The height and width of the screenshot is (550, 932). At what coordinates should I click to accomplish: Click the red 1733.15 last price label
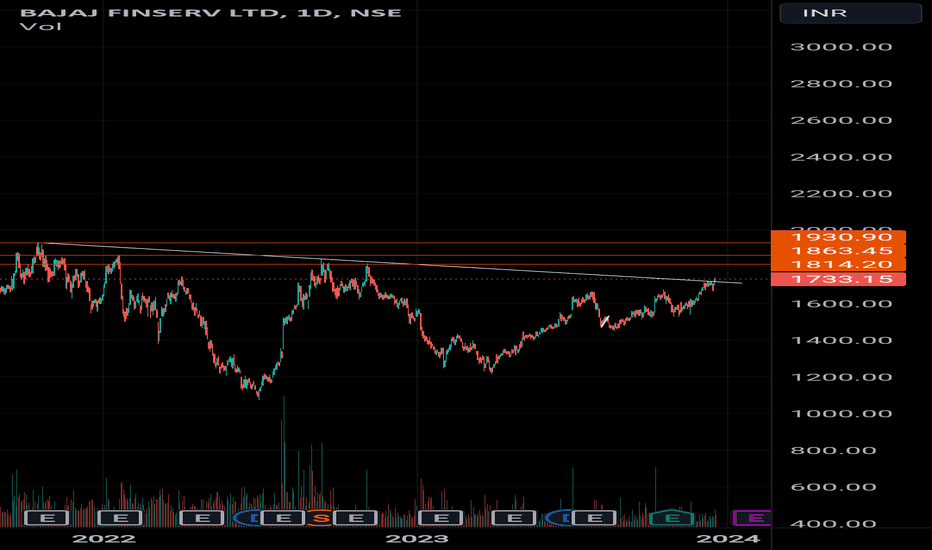pyautogui.click(x=839, y=279)
